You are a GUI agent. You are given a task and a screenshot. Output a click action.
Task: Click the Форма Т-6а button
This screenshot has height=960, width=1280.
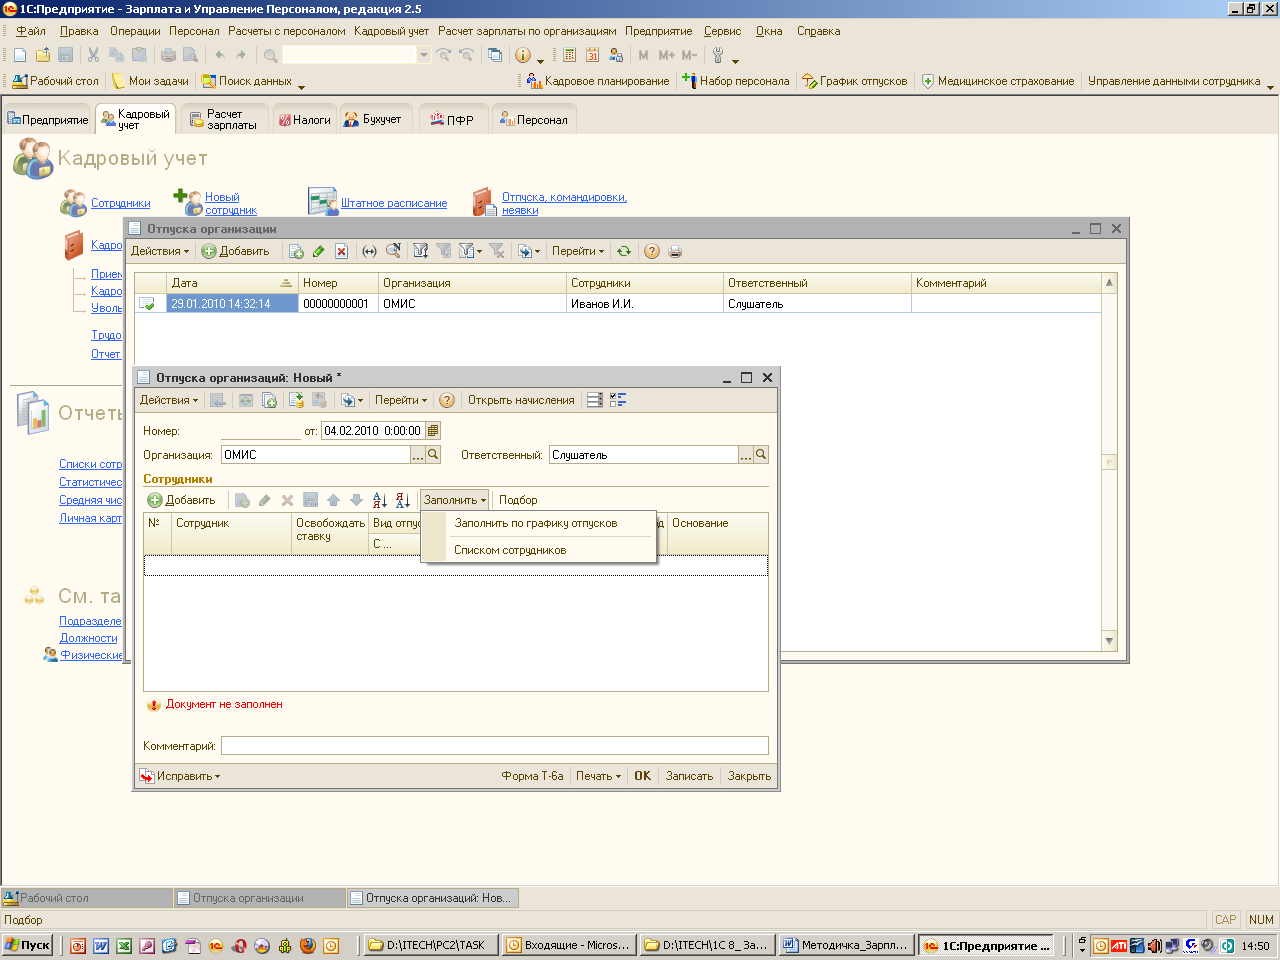coord(532,776)
